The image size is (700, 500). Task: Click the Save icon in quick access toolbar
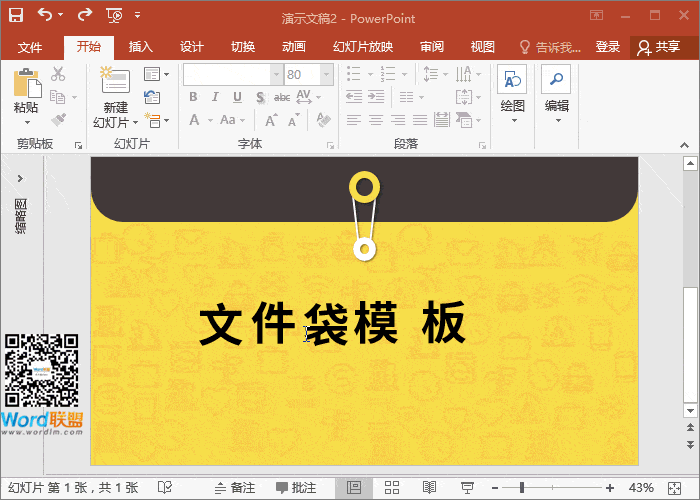point(16,15)
